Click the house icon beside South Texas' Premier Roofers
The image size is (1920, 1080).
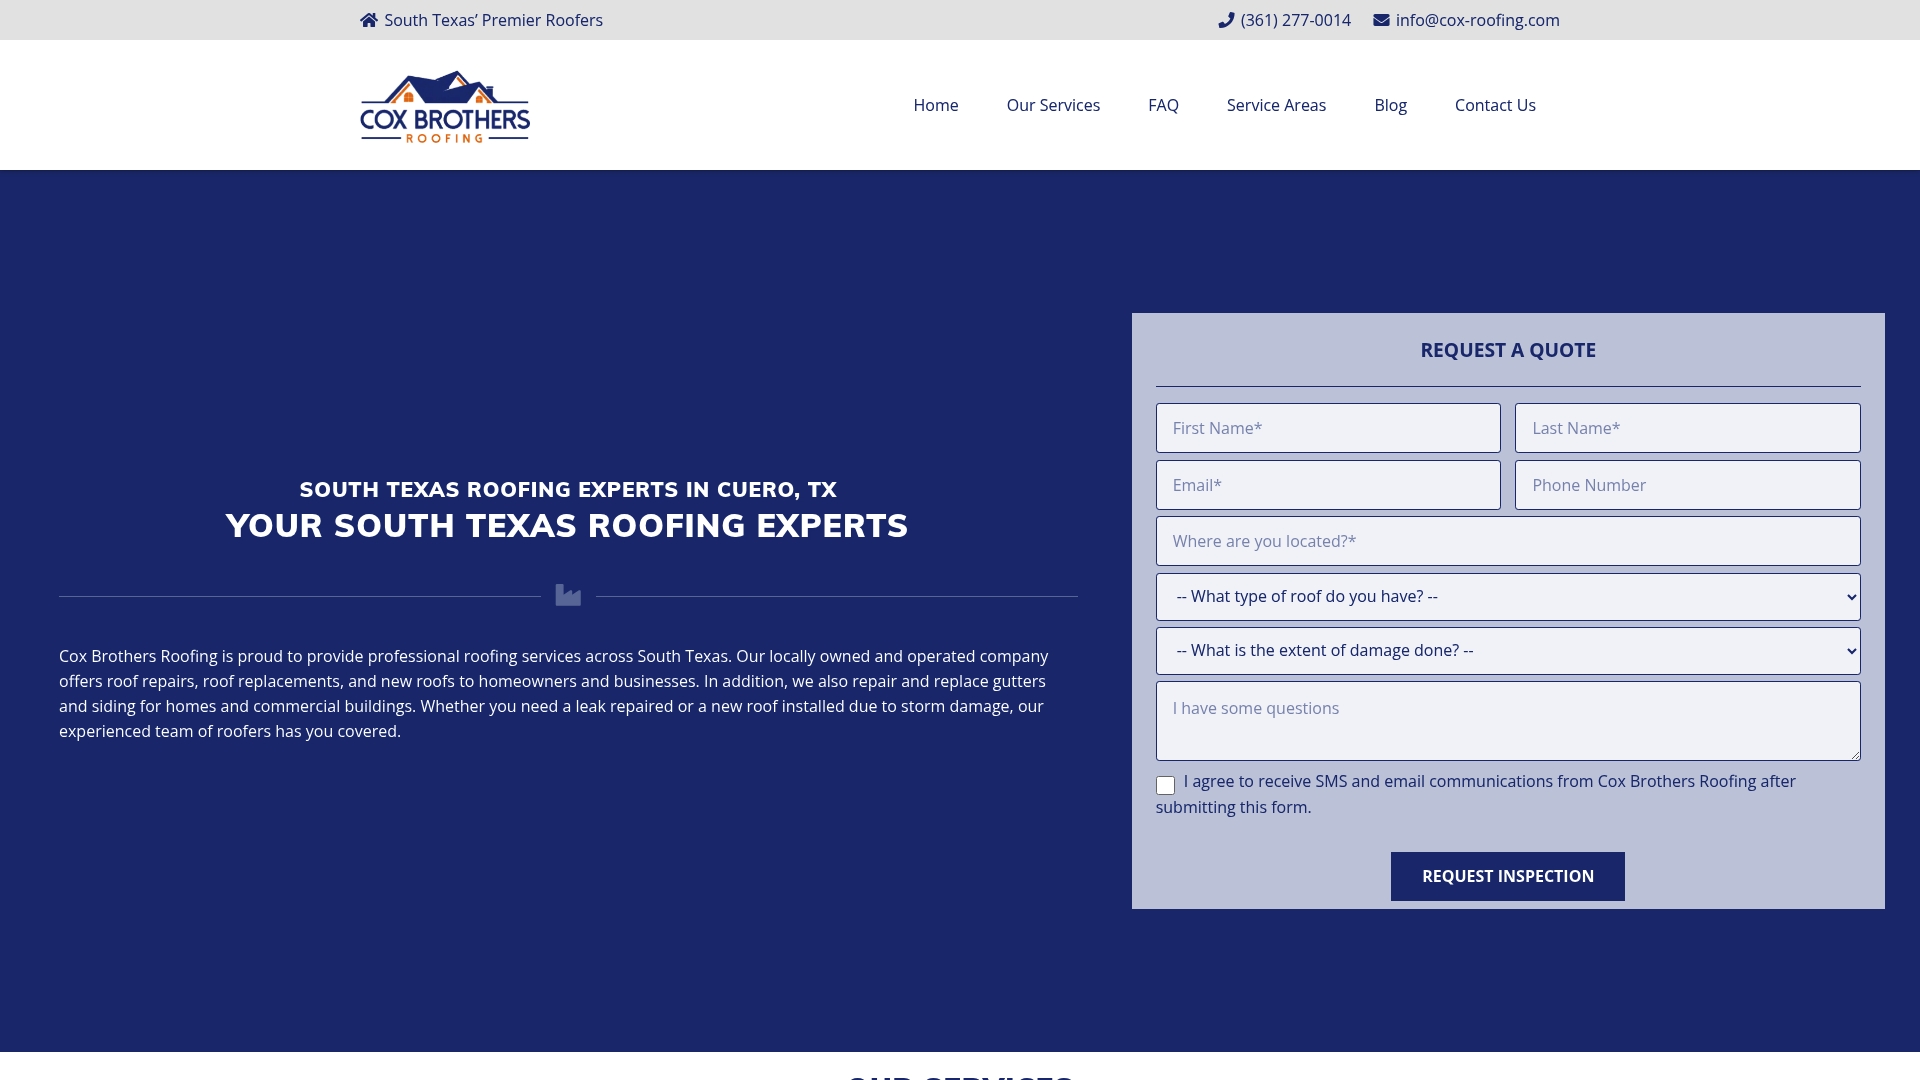pyautogui.click(x=369, y=20)
